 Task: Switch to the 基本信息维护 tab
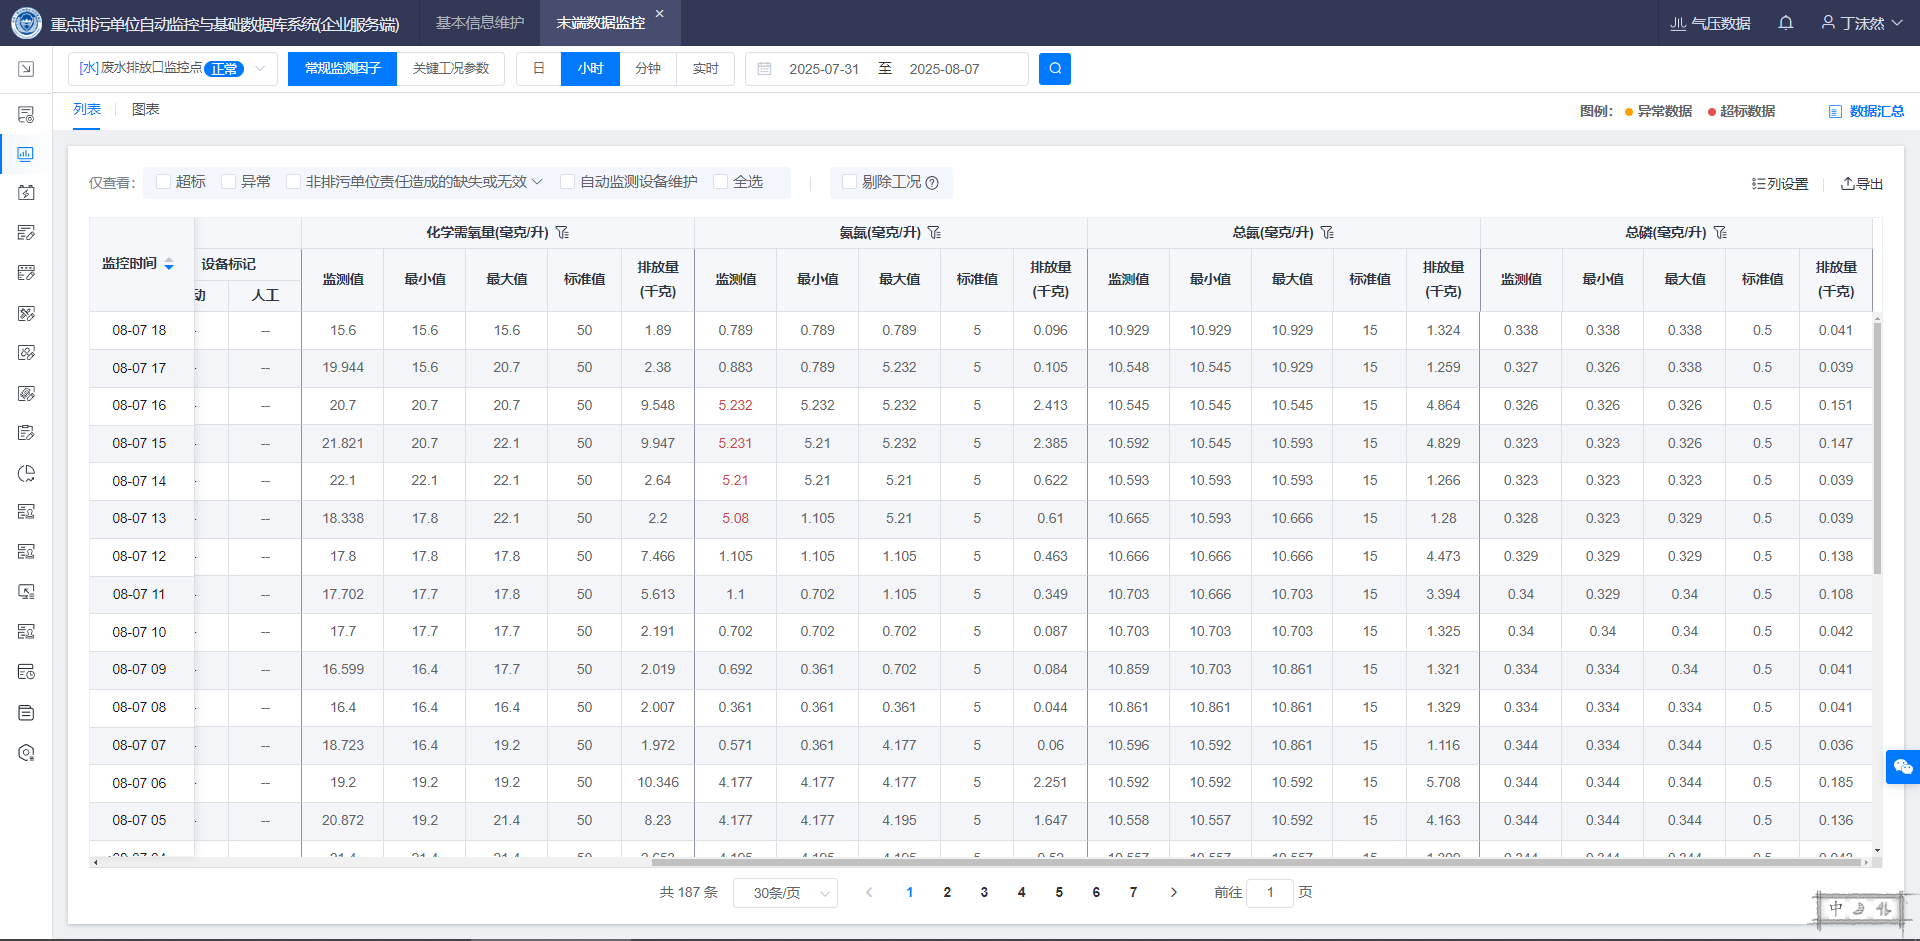point(480,23)
